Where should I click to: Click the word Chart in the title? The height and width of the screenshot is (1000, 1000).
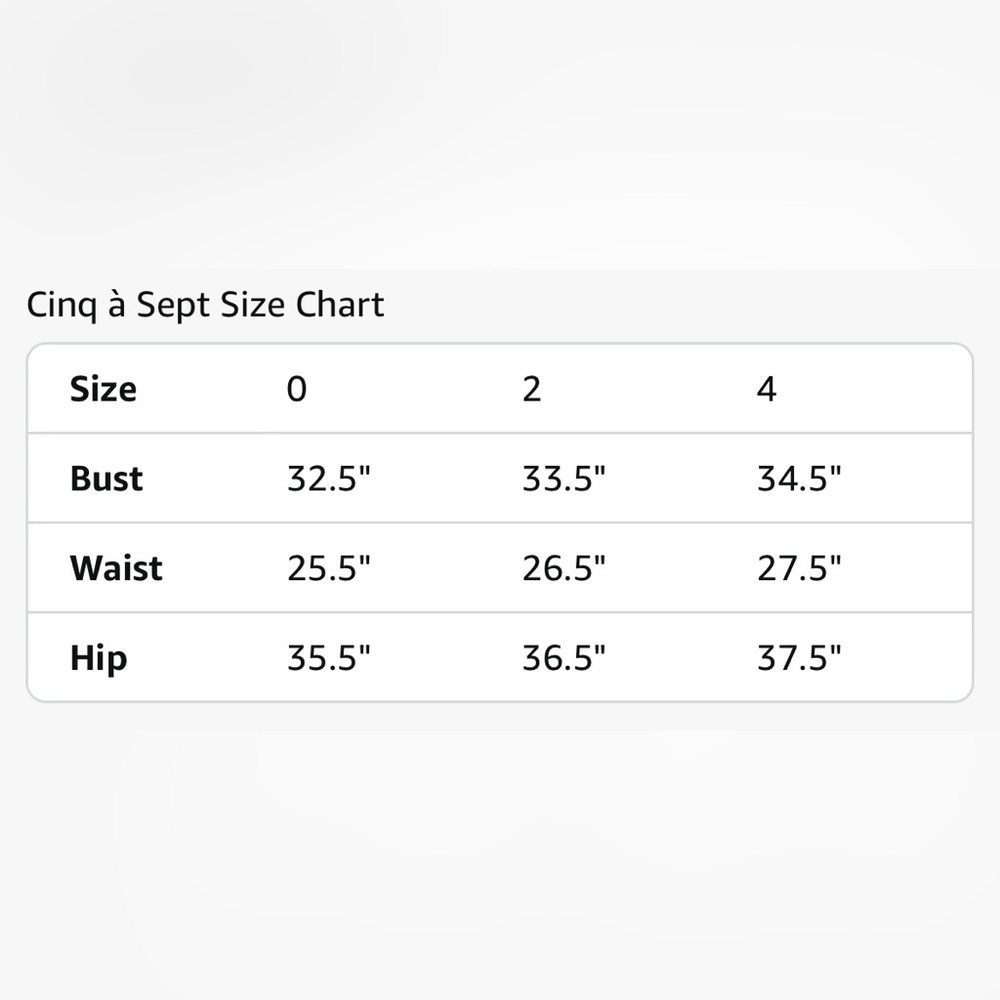[340, 304]
